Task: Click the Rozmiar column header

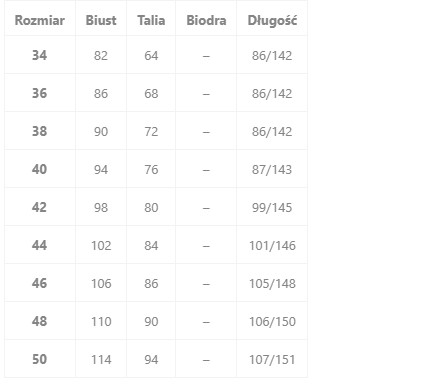Action: [x=40, y=20]
